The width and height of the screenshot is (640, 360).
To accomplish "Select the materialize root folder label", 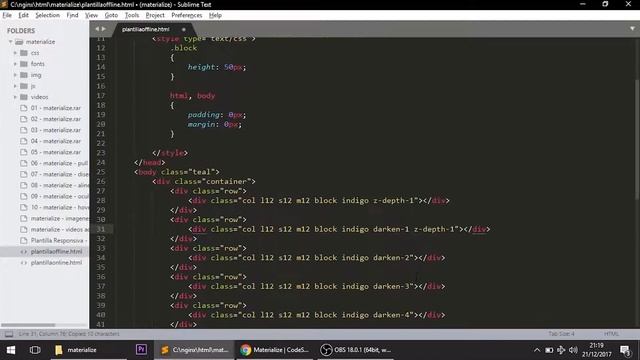I will pyautogui.click(x=40, y=42).
